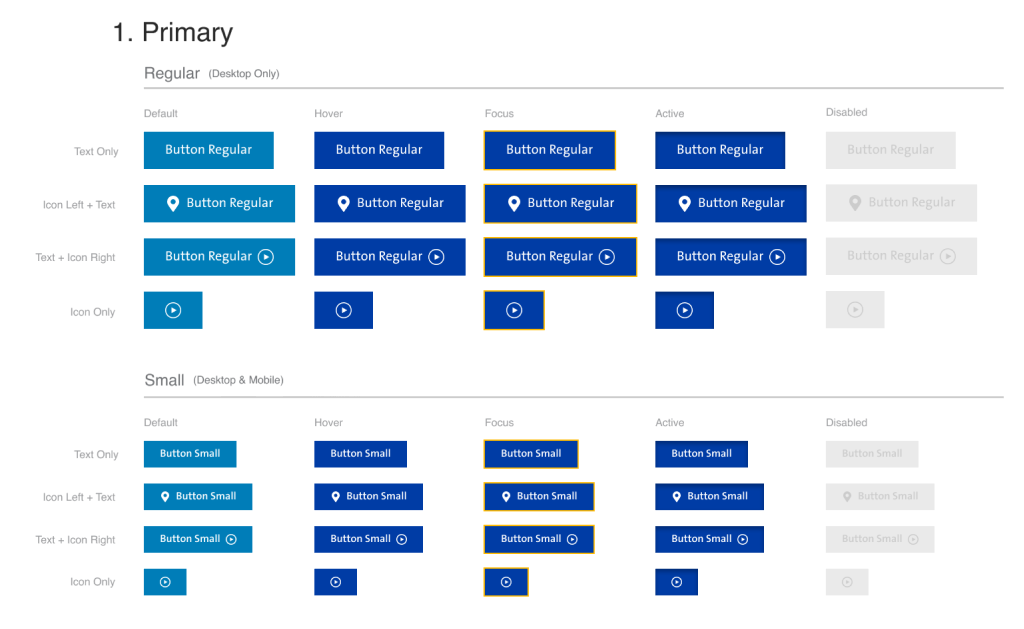This screenshot has width=1024, height=629.
Task: Click the Regular Hover icon-only play button
Action: [344, 310]
